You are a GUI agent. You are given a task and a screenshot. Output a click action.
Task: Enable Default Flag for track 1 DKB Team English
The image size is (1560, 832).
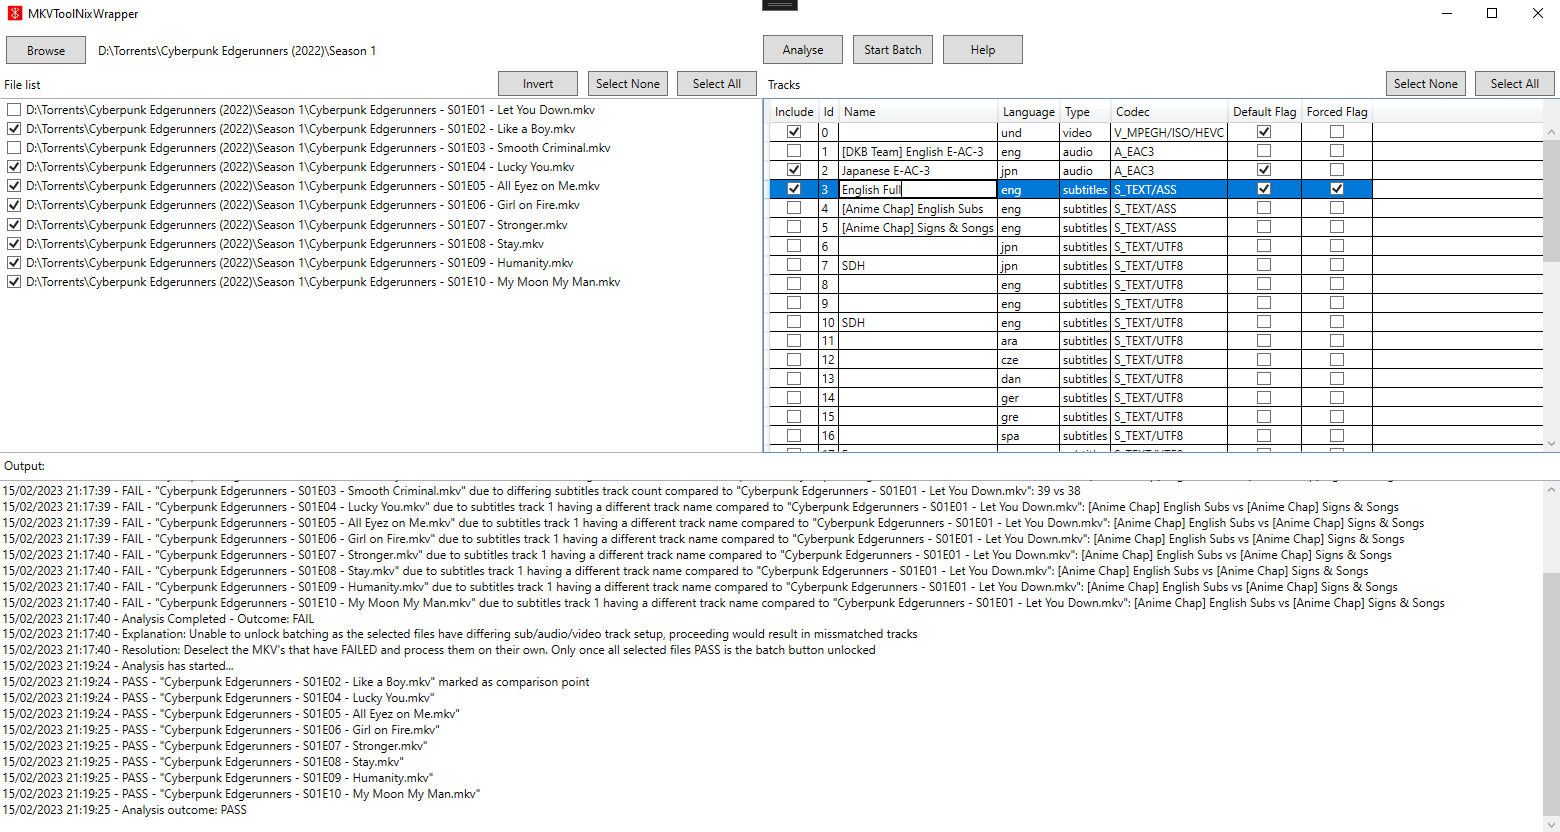tap(1264, 151)
